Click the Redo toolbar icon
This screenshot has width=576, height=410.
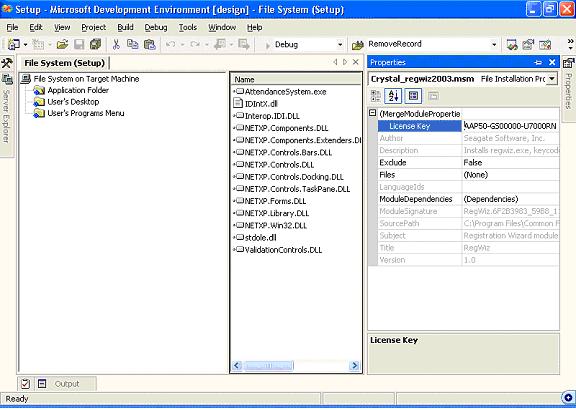click(x=195, y=44)
